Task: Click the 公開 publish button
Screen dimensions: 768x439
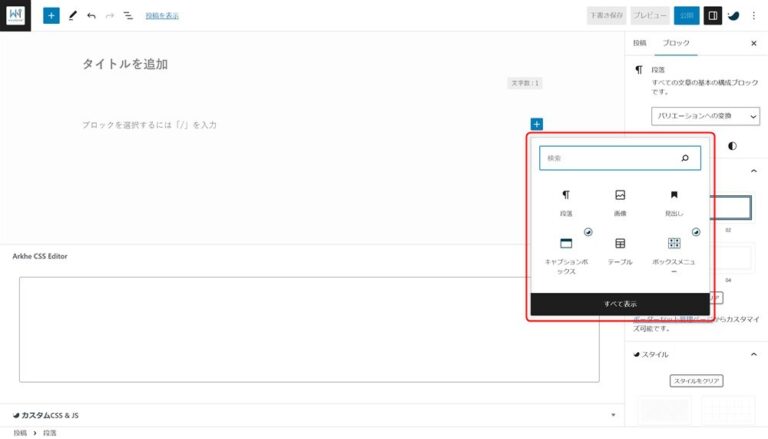Action: tap(686, 16)
